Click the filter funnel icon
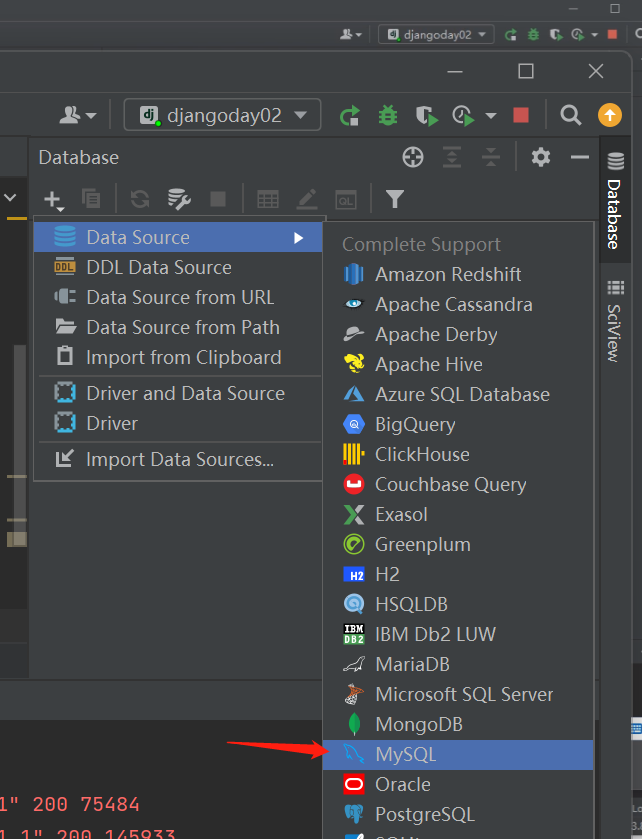 395,199
